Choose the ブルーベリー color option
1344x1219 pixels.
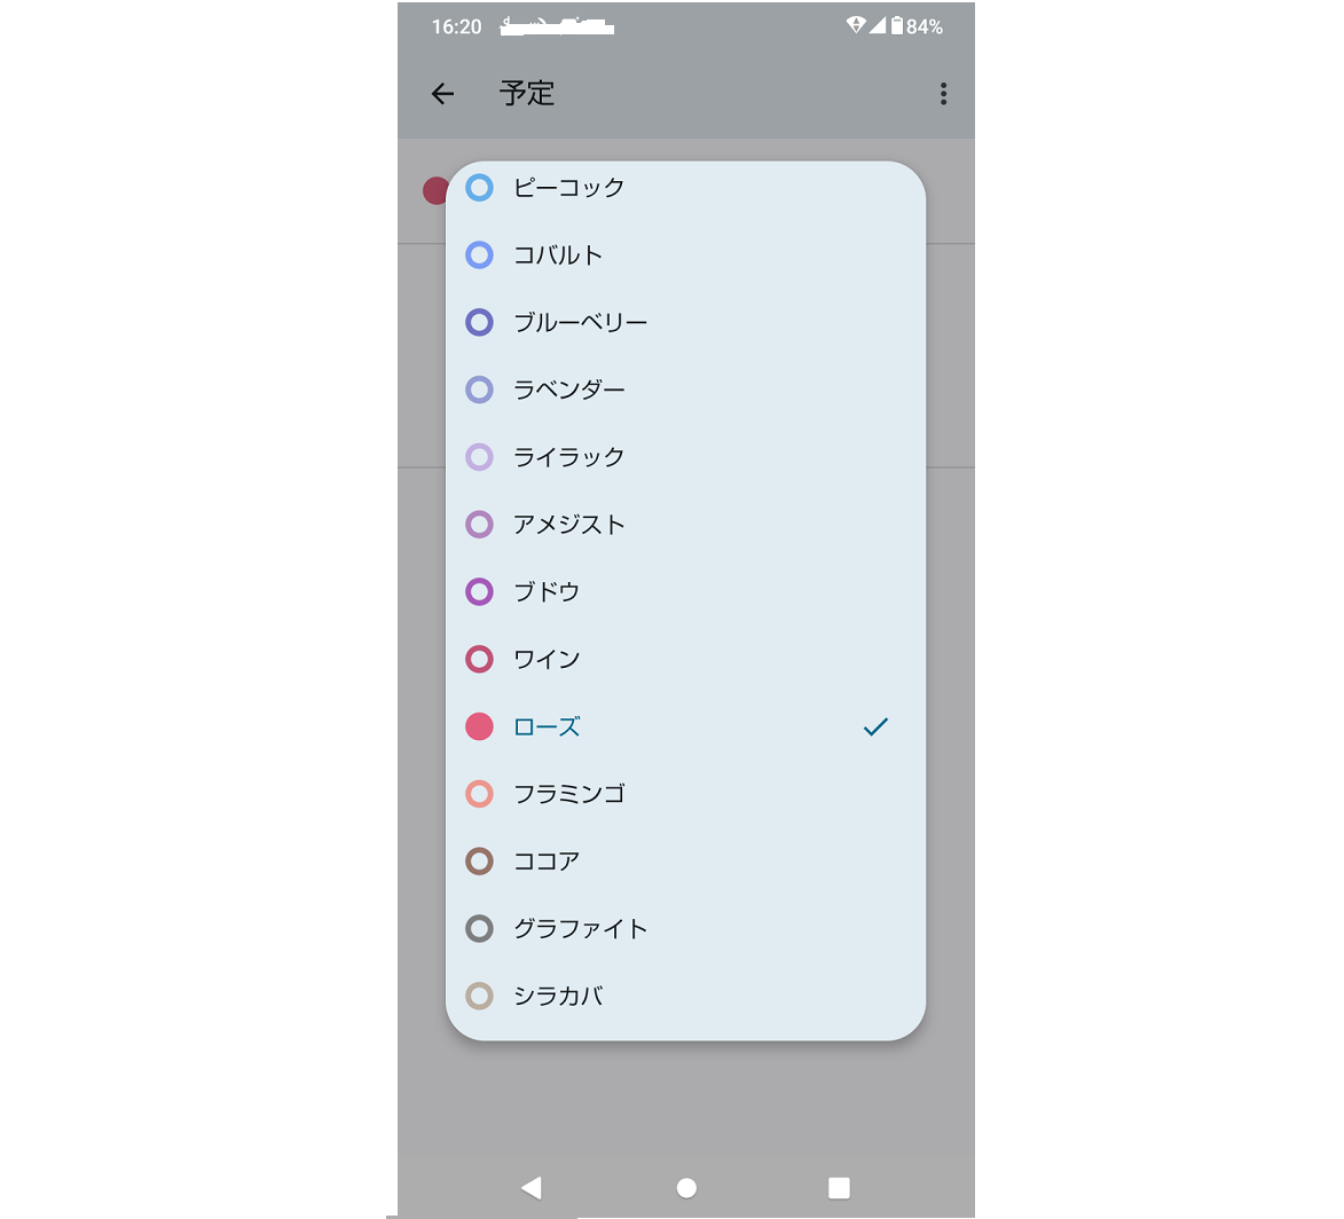685,322
